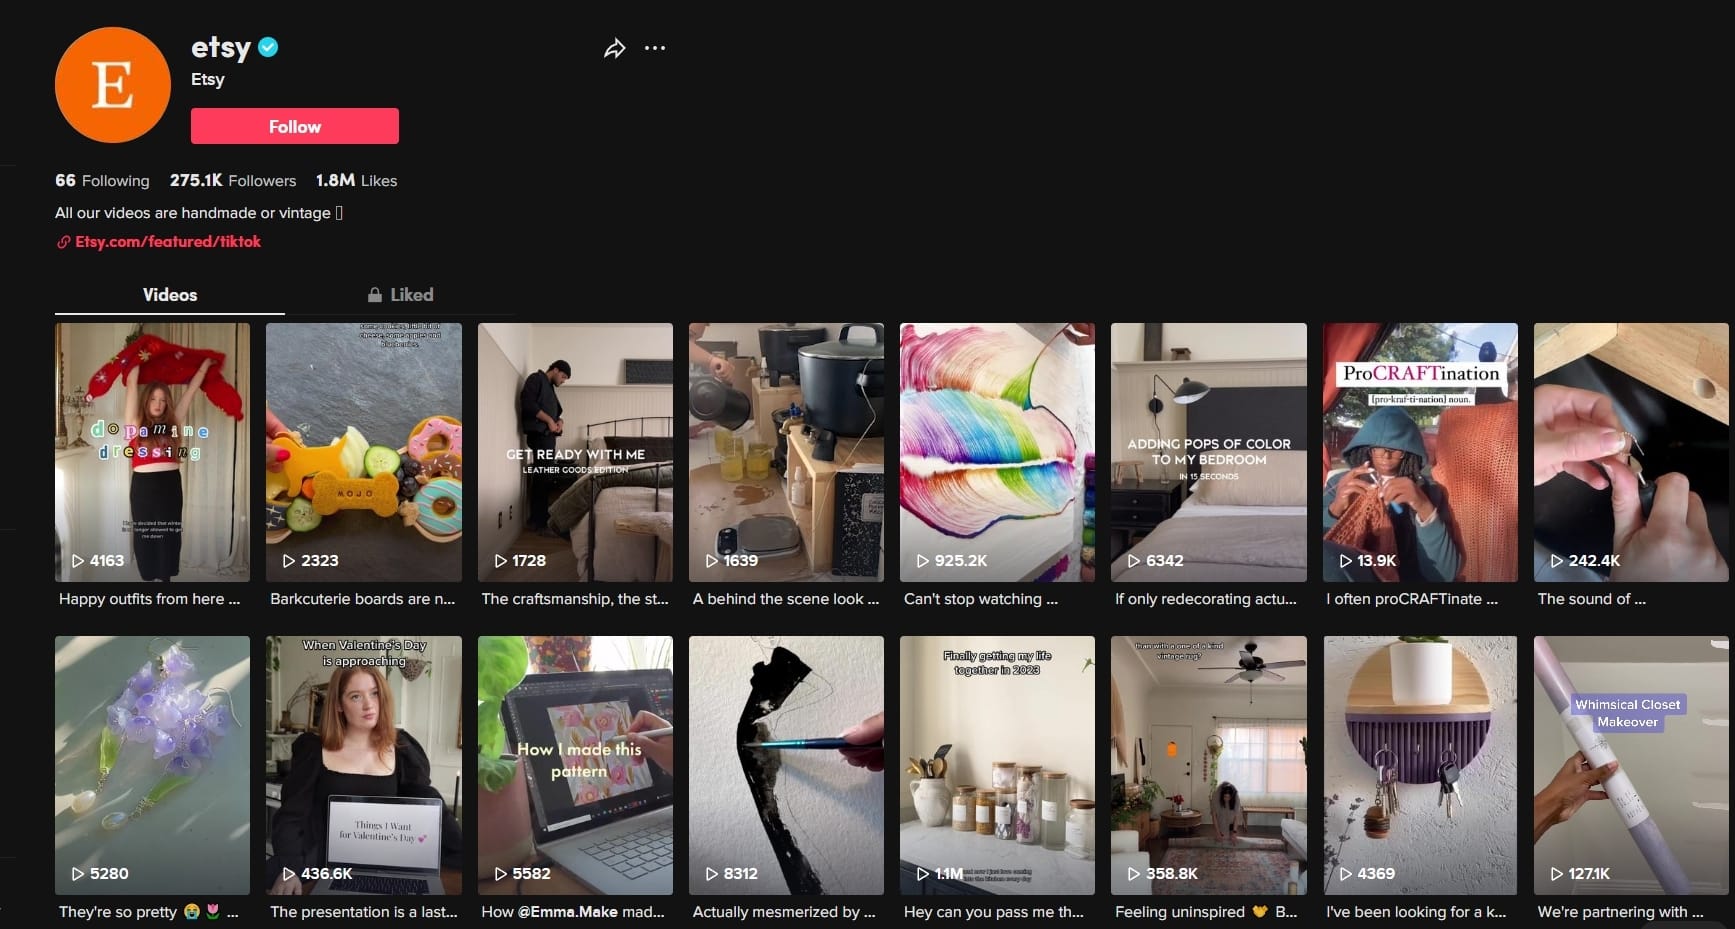The width and height of the screenshot is (1735, 929).
Task: Open the 'getting my life together' video
Action: tap(997, 765)
